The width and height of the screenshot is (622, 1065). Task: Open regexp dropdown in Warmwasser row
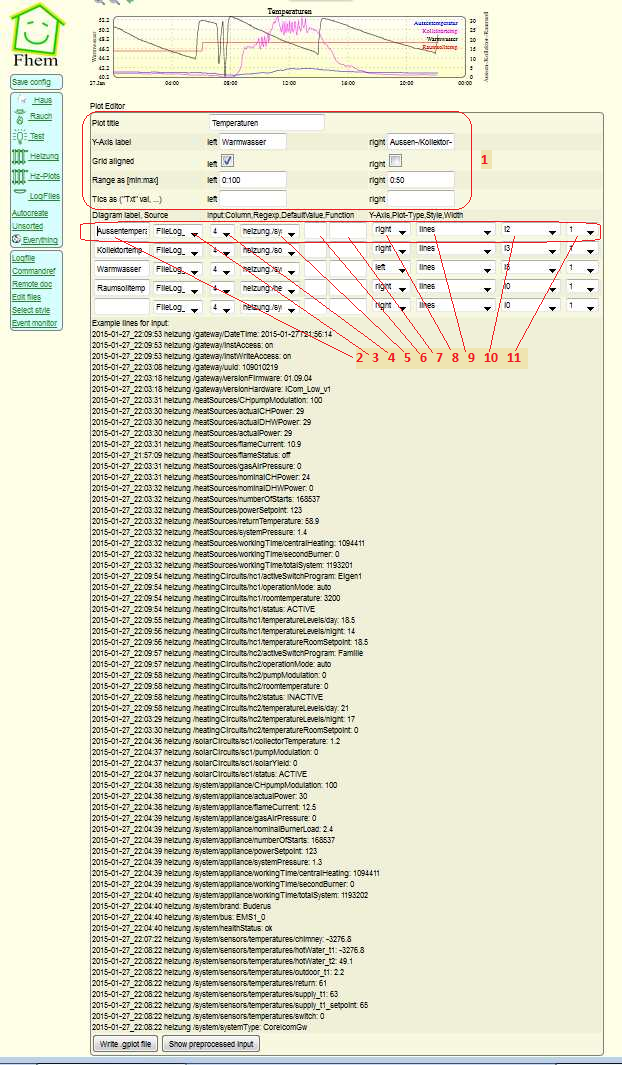click(x=271, y=268)
